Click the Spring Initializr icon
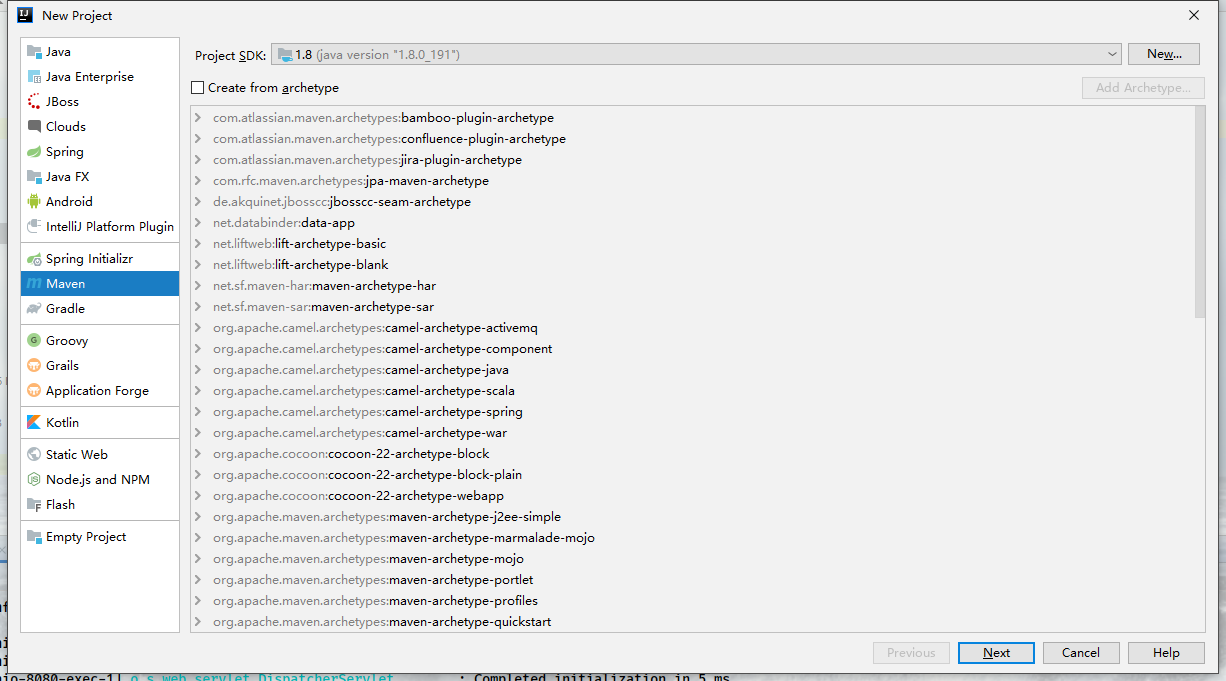Viewport: 1226px width, 681px height. [x=34, y=259]
